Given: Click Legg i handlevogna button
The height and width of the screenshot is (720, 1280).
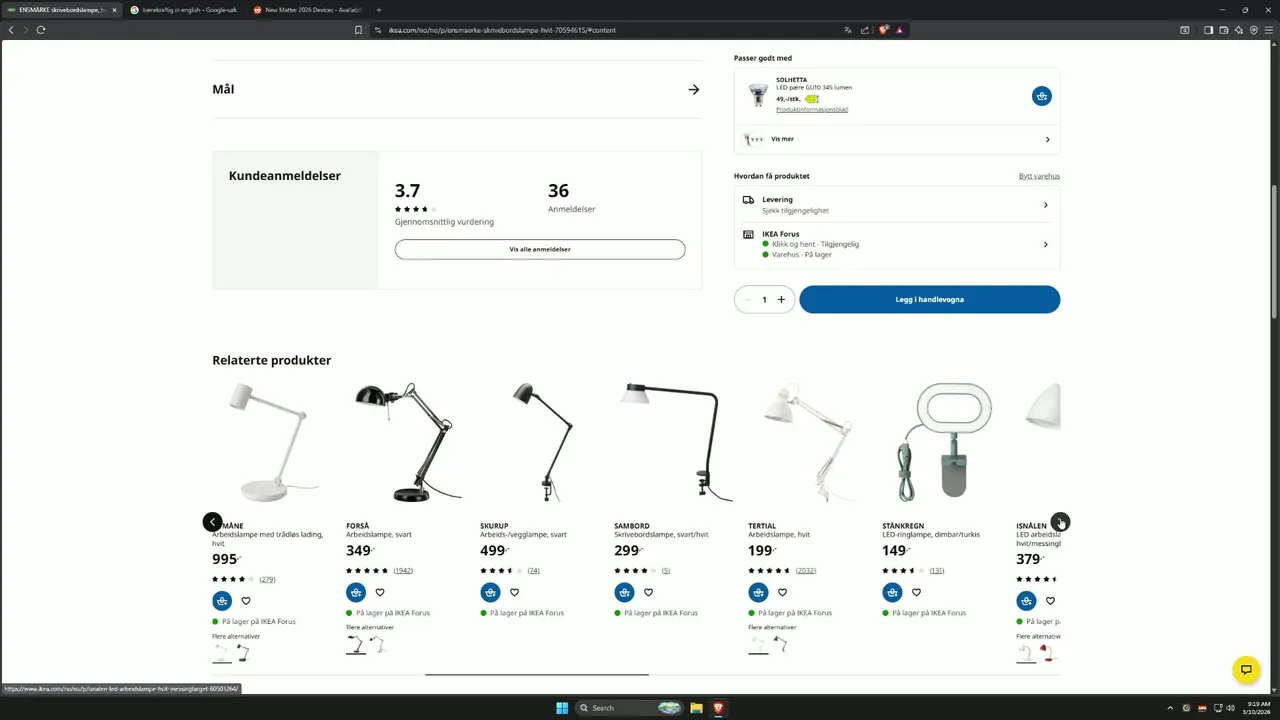Looking at the screenshot, I should [930, 299].
